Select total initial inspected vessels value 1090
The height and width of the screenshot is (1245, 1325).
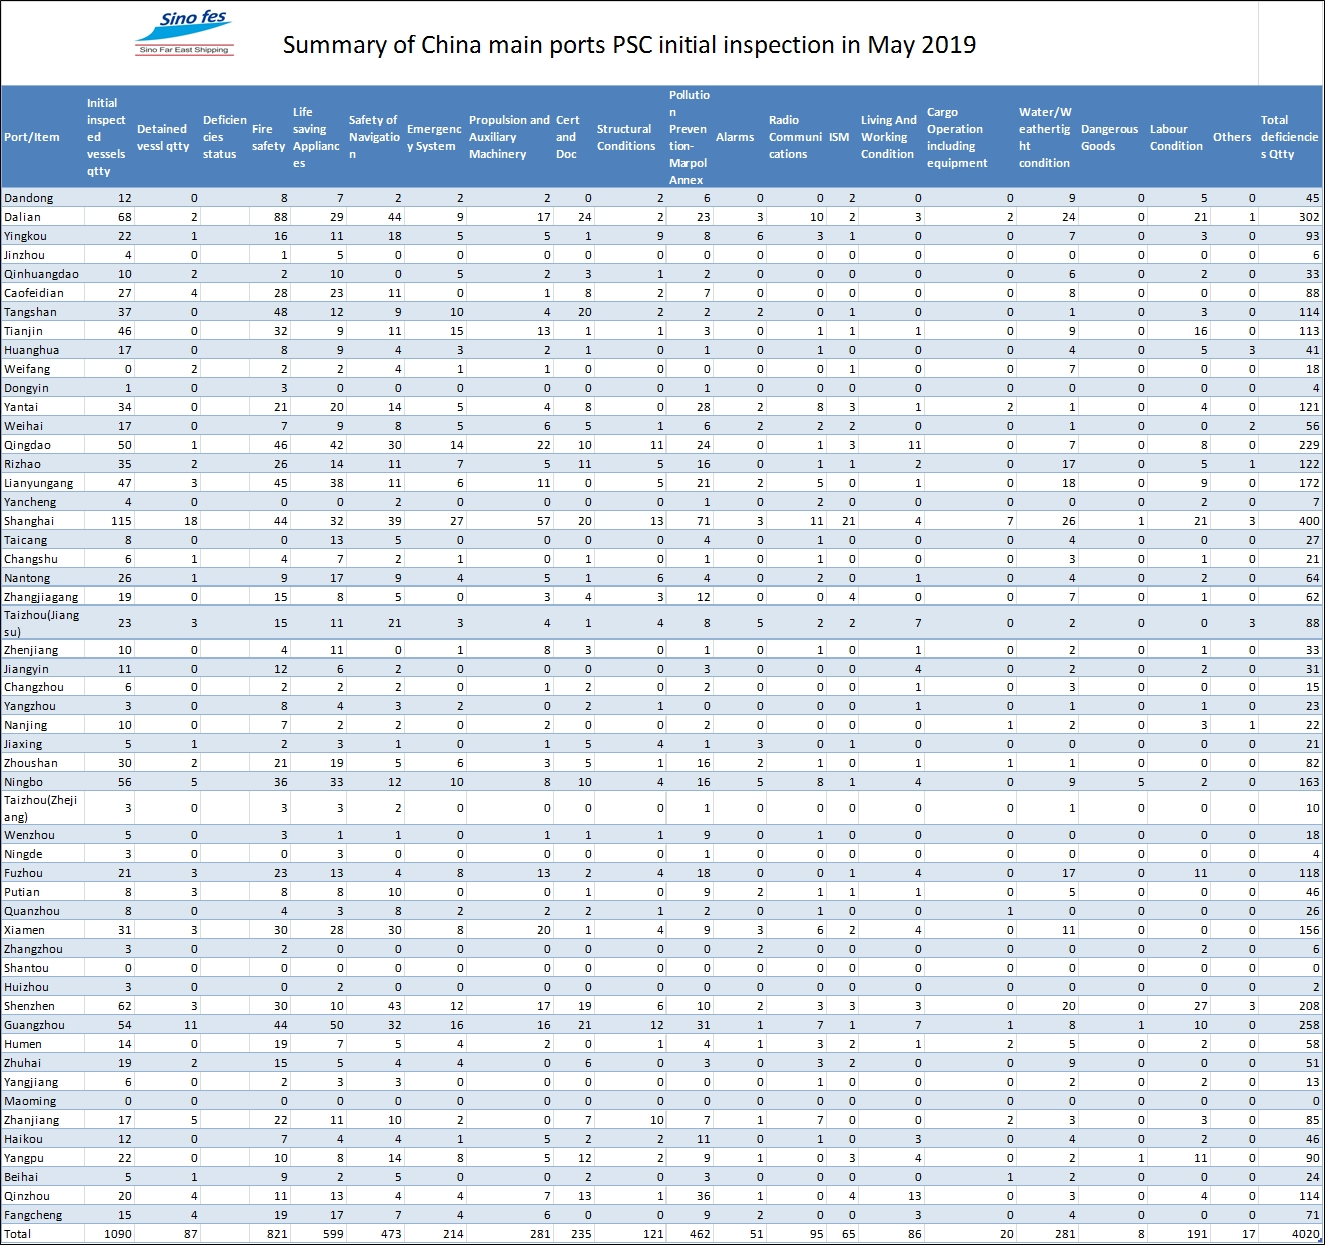(118, 1234)
